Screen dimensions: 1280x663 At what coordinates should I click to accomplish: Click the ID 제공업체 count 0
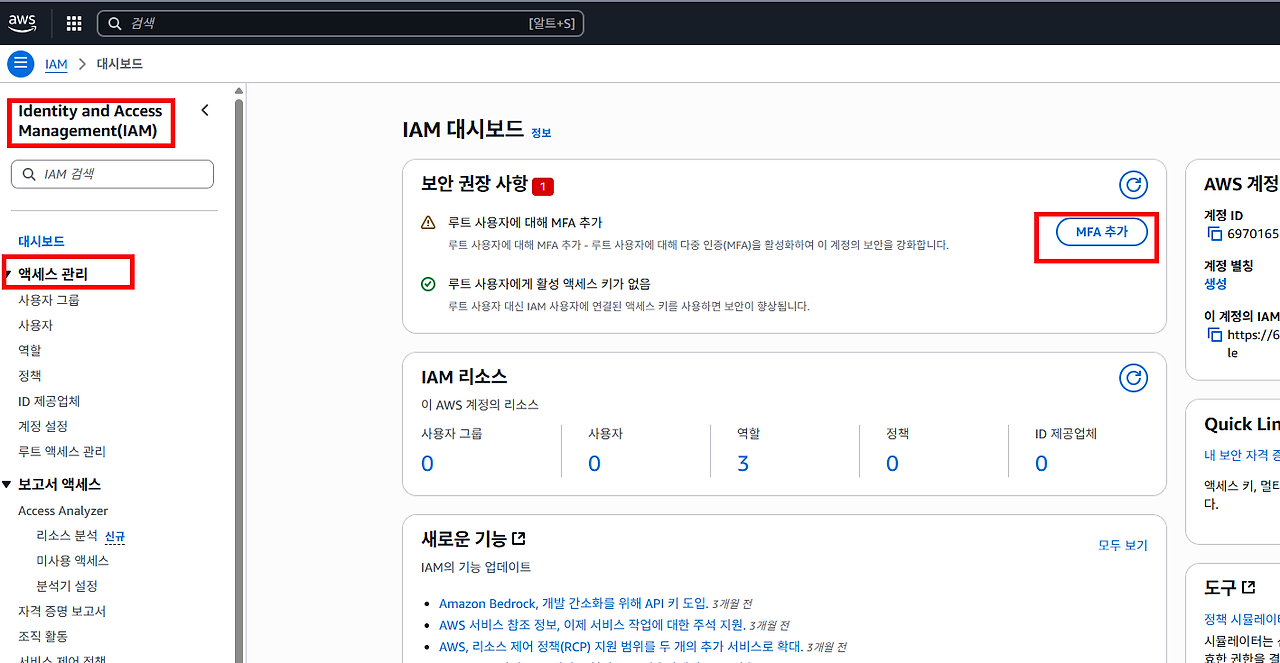pyautogui.click(x=1041, y=464)
